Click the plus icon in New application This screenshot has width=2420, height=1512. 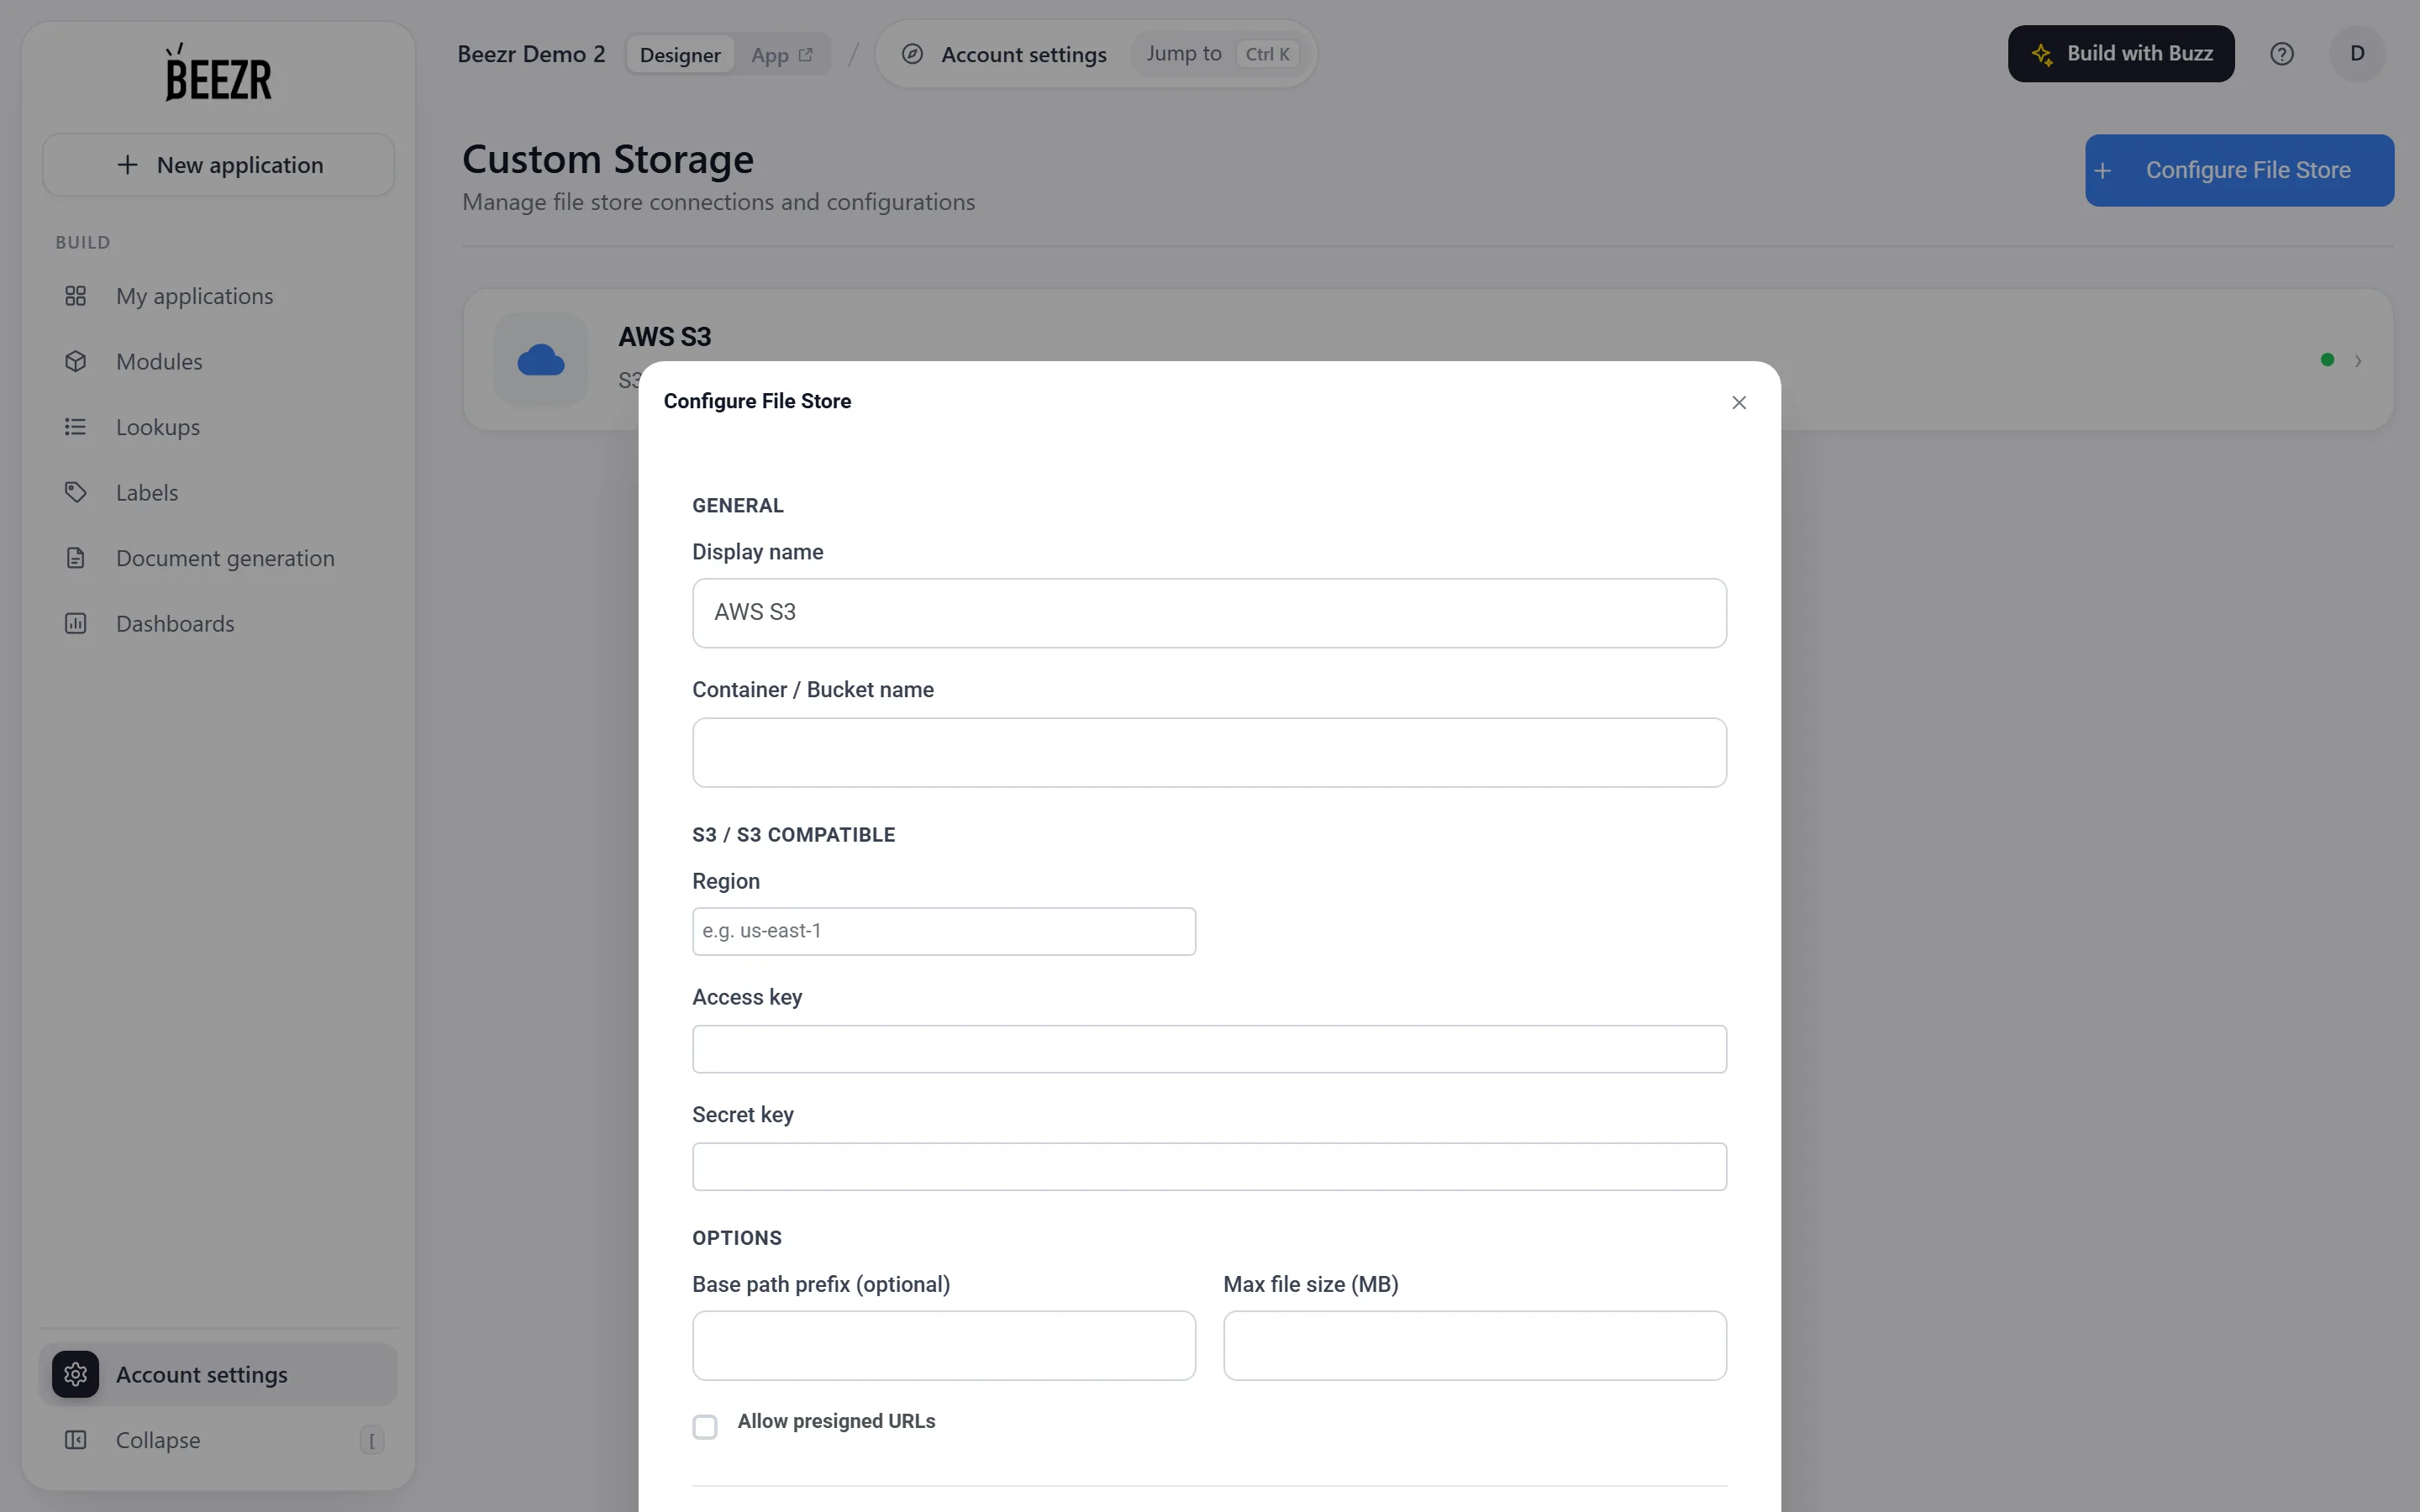[x=127, y=165]
